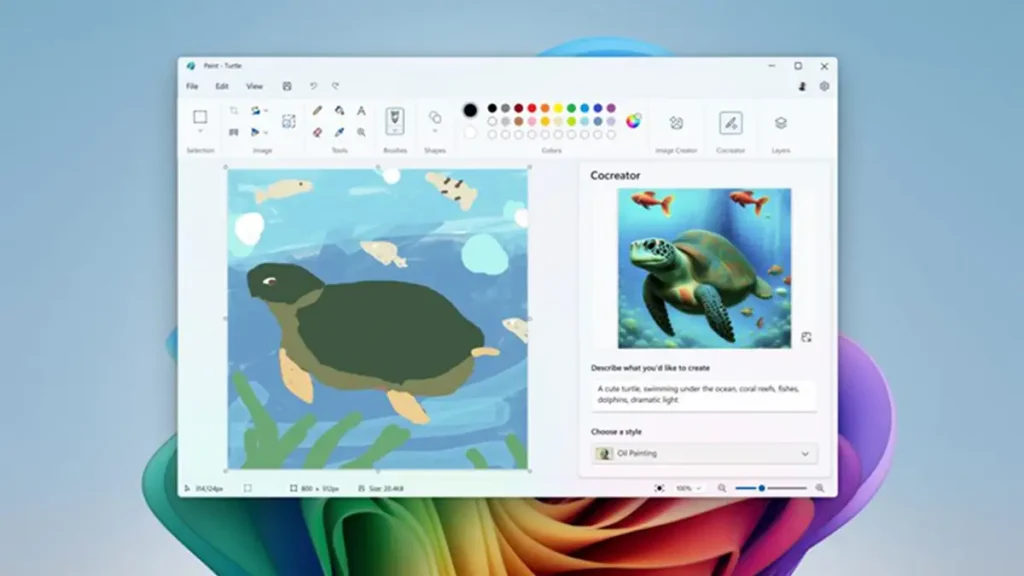Select the Fill bucket tool
Screen dimensions: 1024x576
click(339, 111)
